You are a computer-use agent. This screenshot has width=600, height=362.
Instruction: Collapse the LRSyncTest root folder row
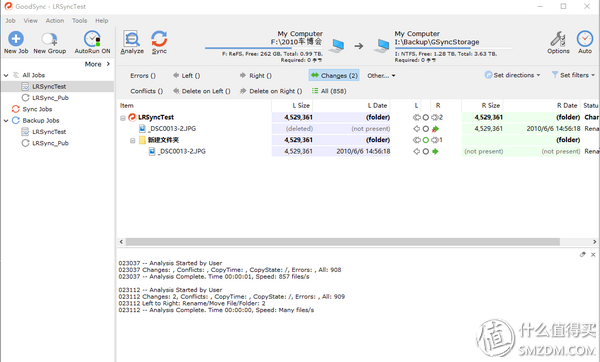(x=123, y=118)
